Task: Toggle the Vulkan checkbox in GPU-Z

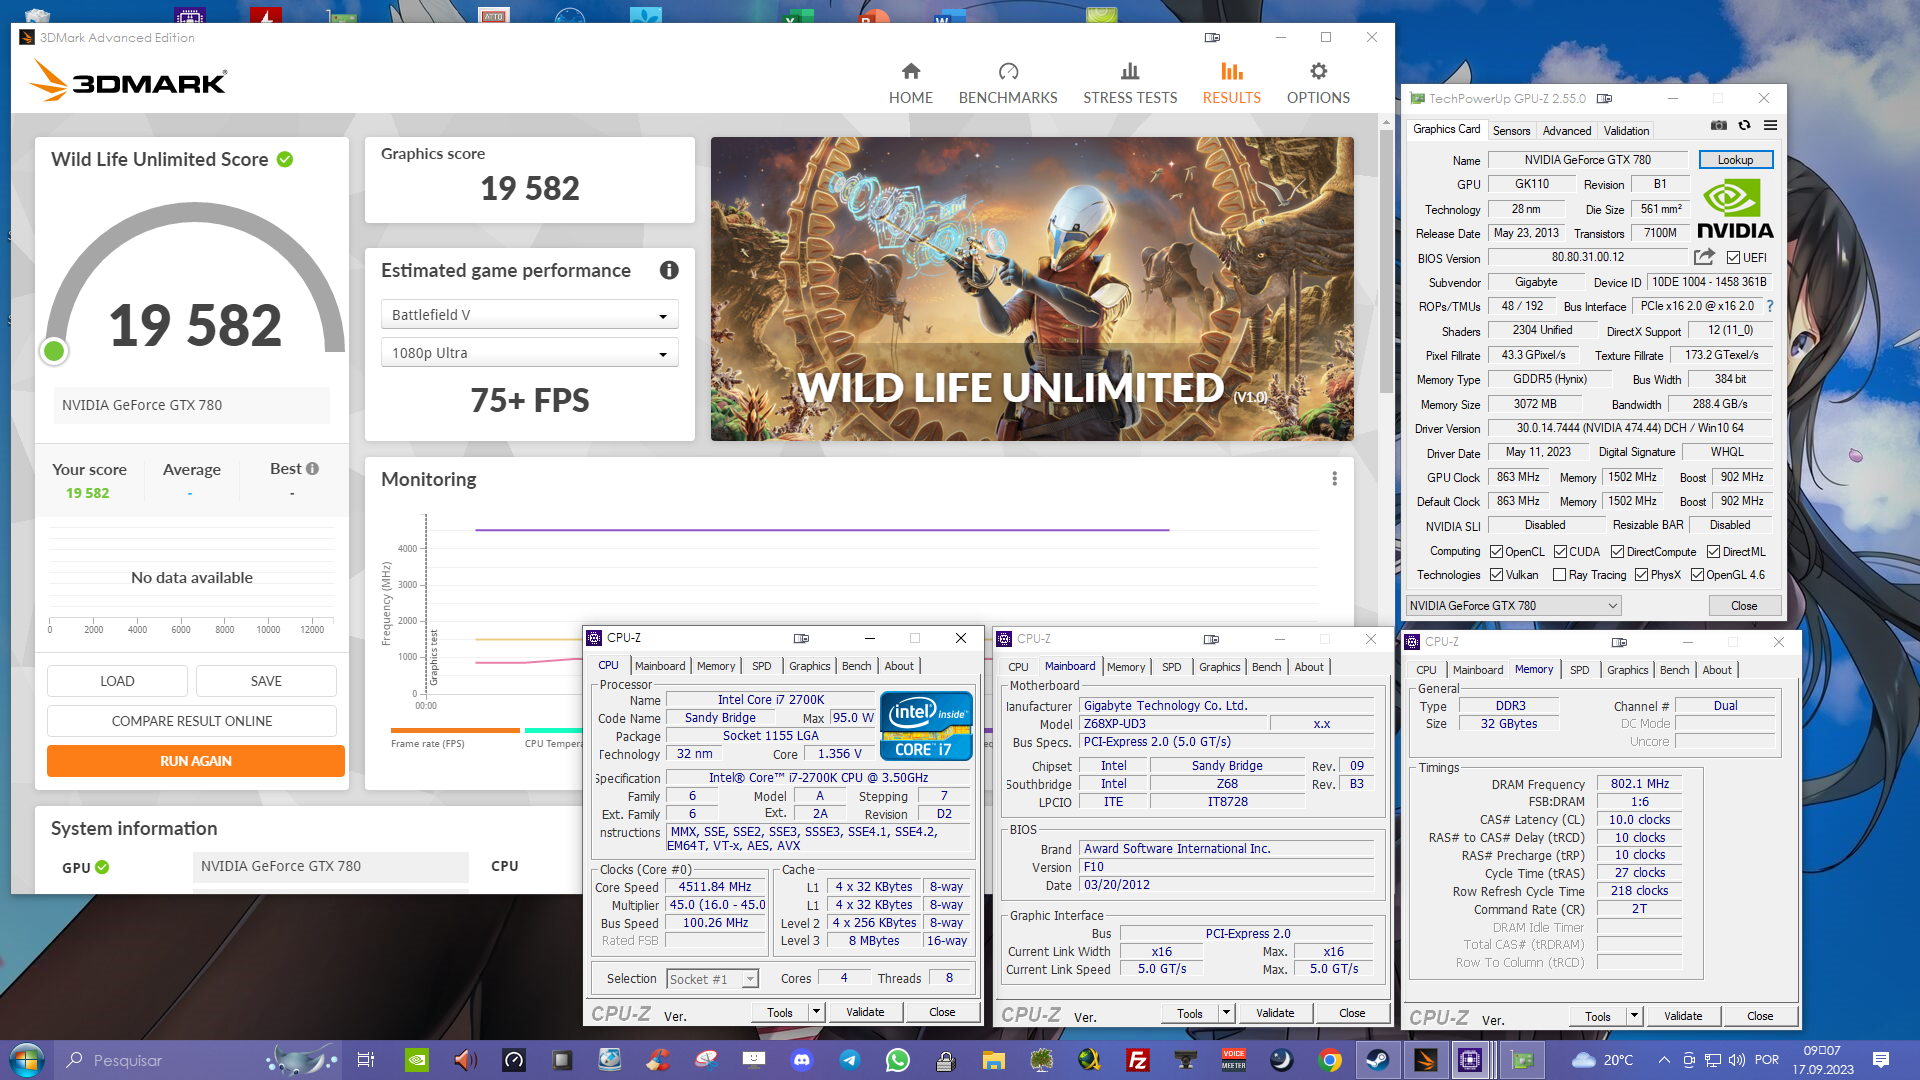Action: click(1496, 575)
